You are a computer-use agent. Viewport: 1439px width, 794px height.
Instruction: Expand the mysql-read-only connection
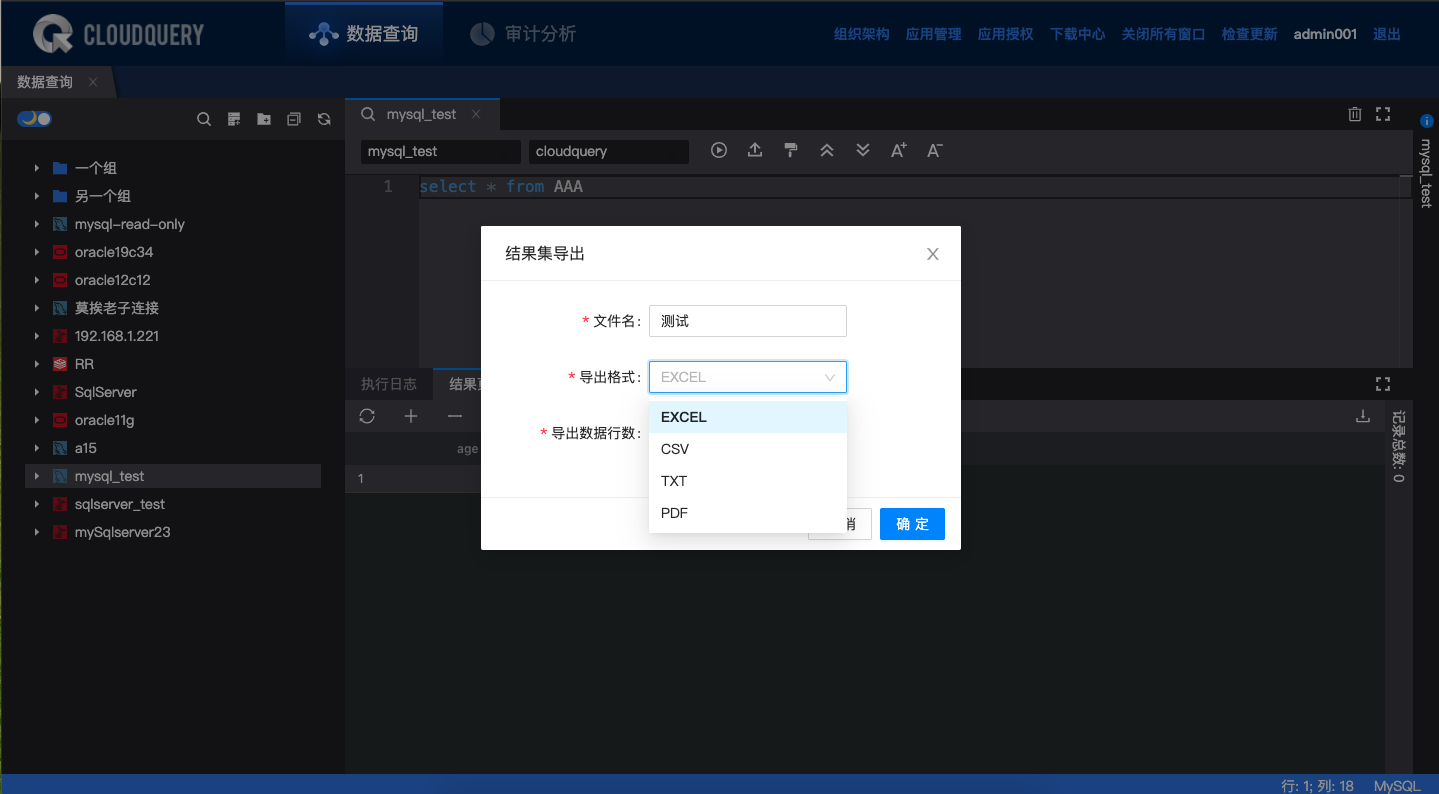pos(37,224)
